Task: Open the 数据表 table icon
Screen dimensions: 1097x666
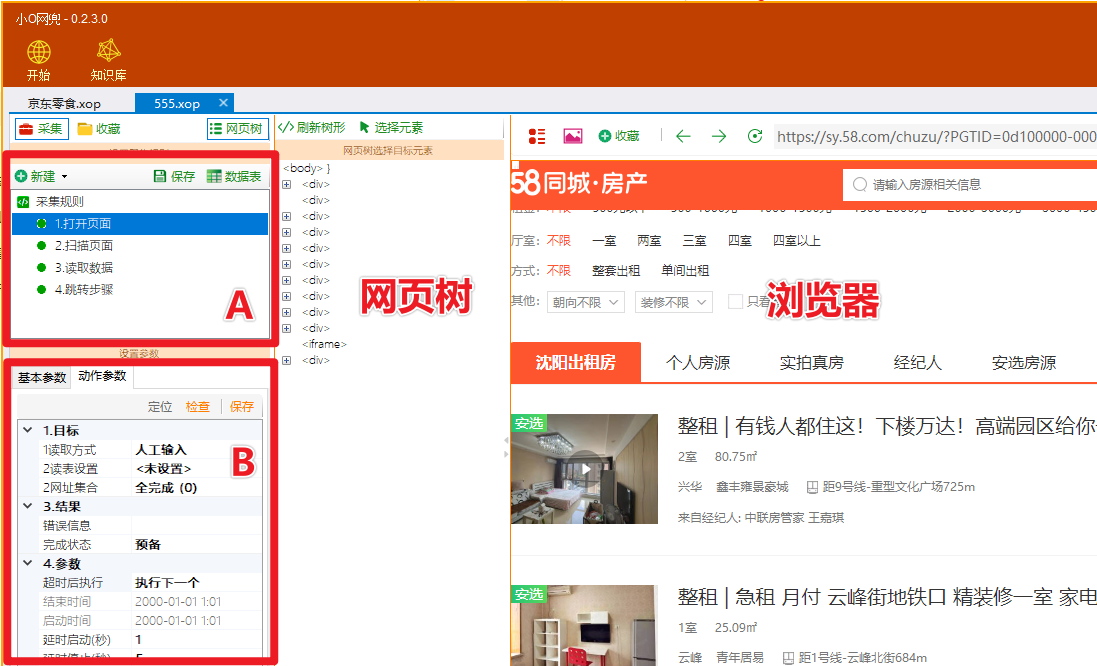Action: tap(214, 176)
